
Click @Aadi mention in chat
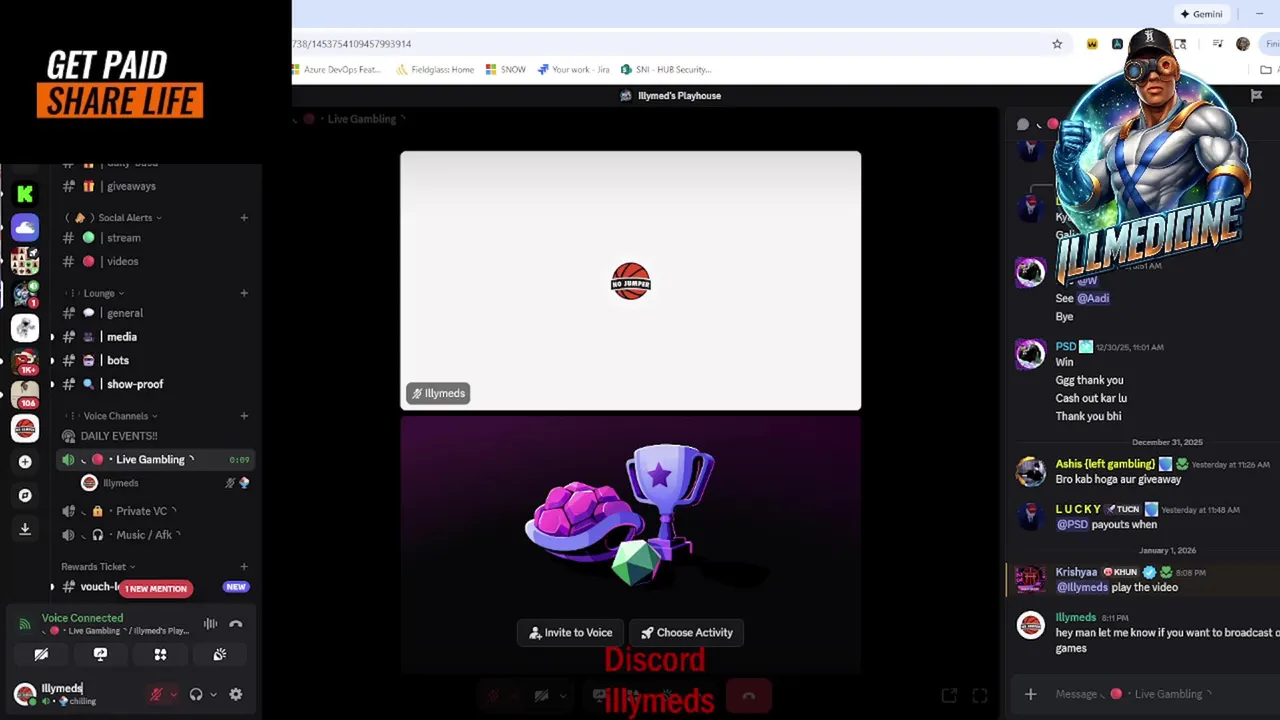click(x=1093, y=298)
